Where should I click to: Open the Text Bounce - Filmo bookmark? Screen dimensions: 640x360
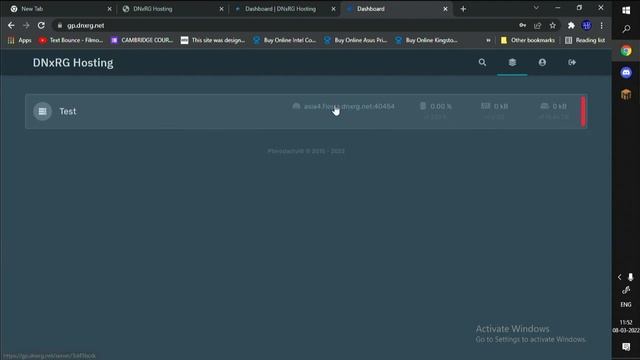click(x=71, y=40)
